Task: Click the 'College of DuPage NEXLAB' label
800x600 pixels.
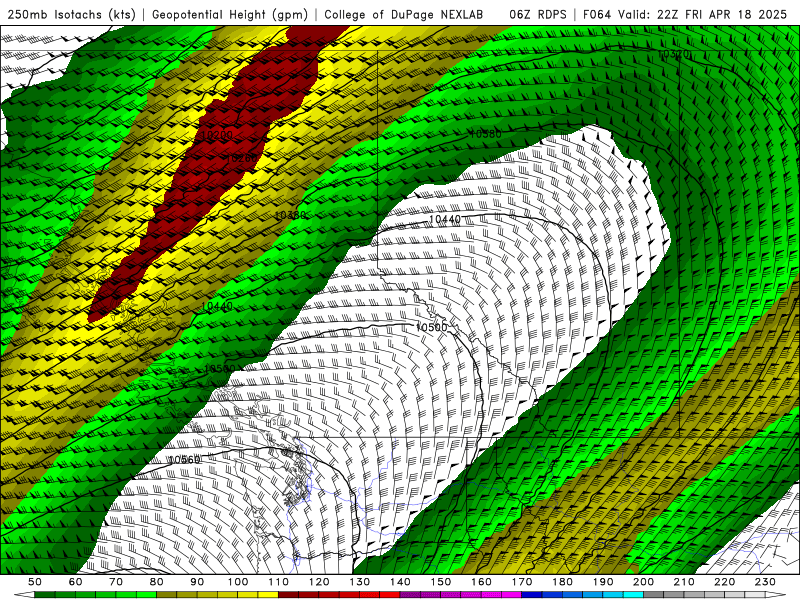Action: click(x=404, y=15)
